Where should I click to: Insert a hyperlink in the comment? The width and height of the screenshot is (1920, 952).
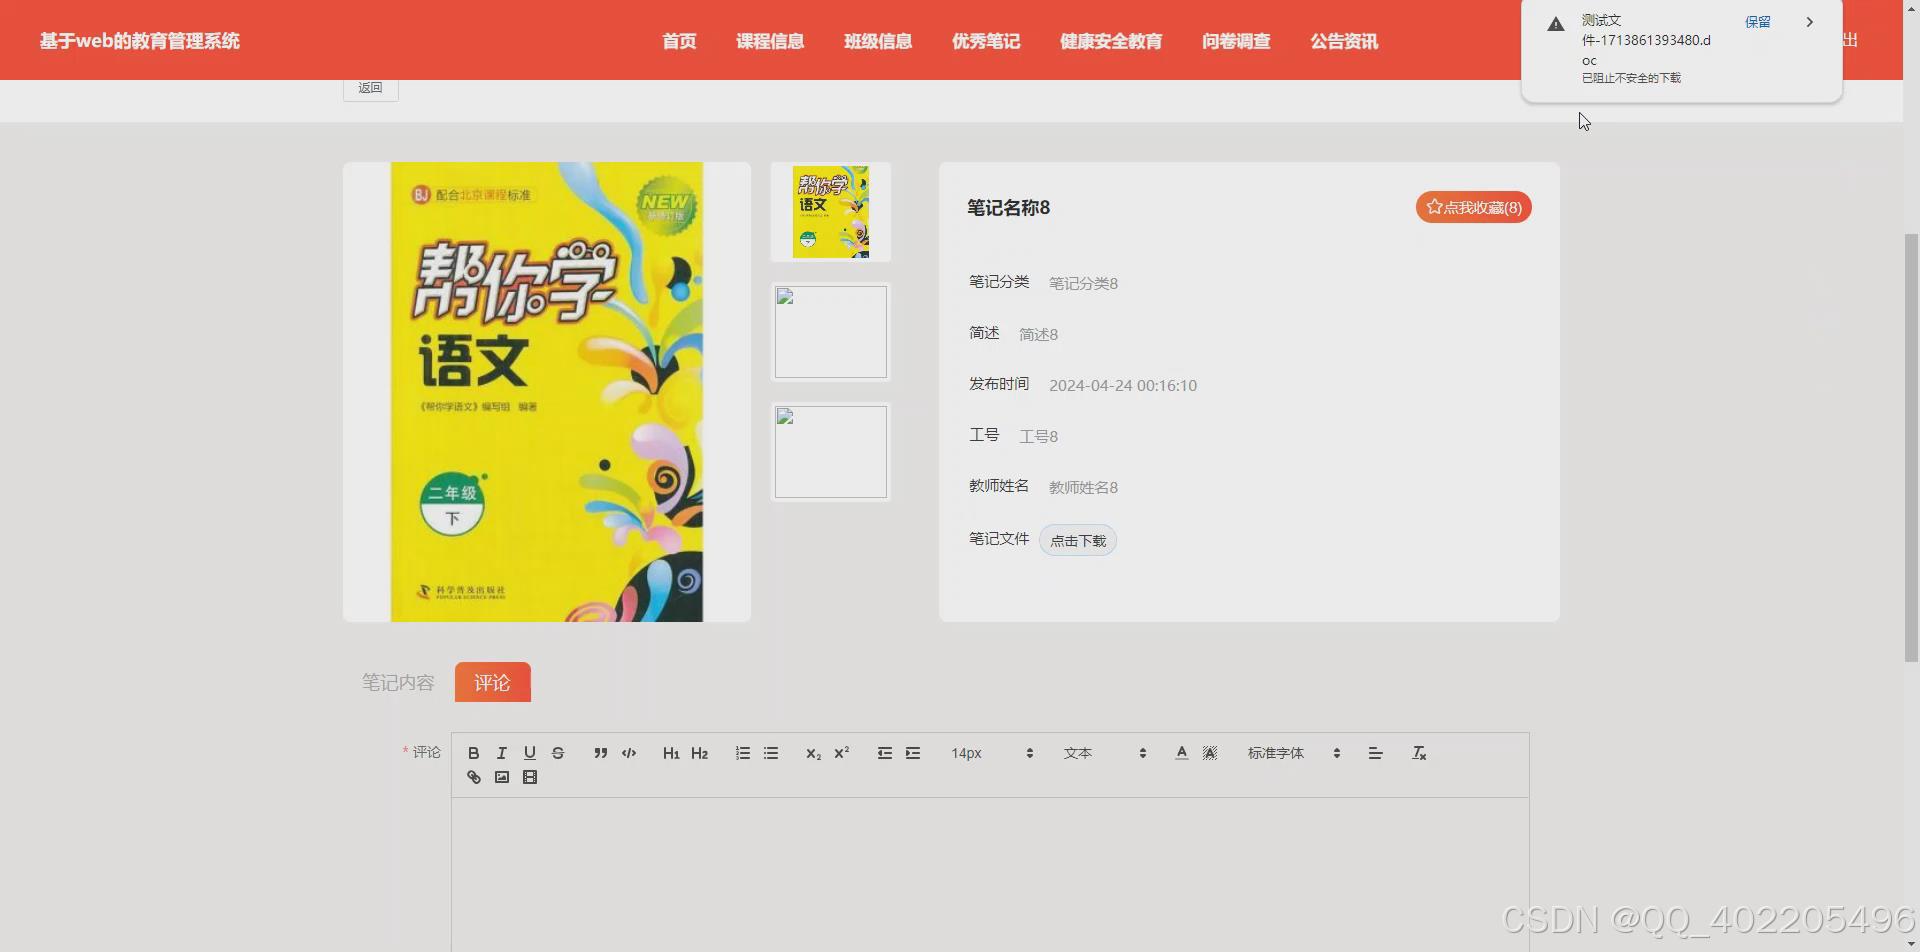(x=474, y=777)
